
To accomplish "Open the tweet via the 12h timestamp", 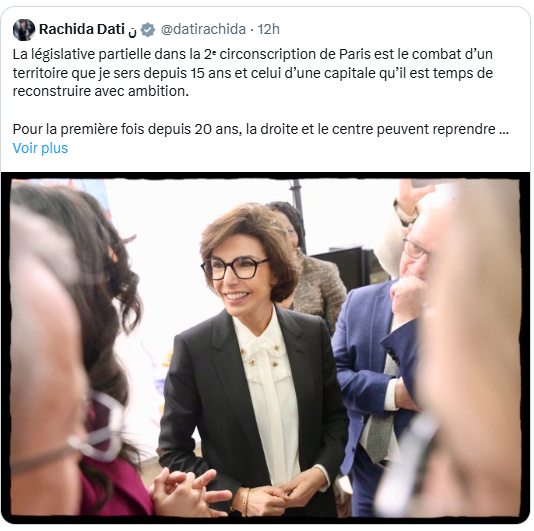I will 268,29.
